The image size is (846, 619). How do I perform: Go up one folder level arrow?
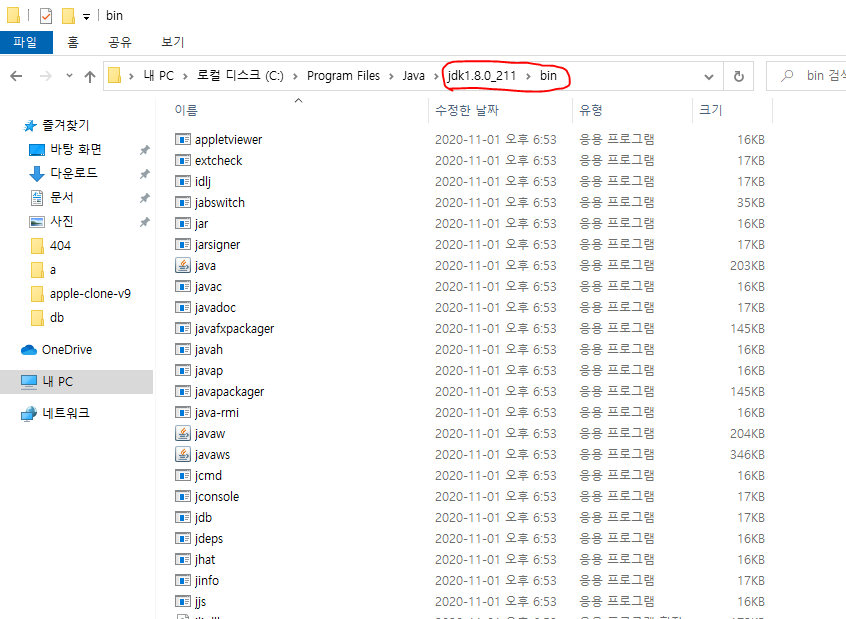pos(90,76)
